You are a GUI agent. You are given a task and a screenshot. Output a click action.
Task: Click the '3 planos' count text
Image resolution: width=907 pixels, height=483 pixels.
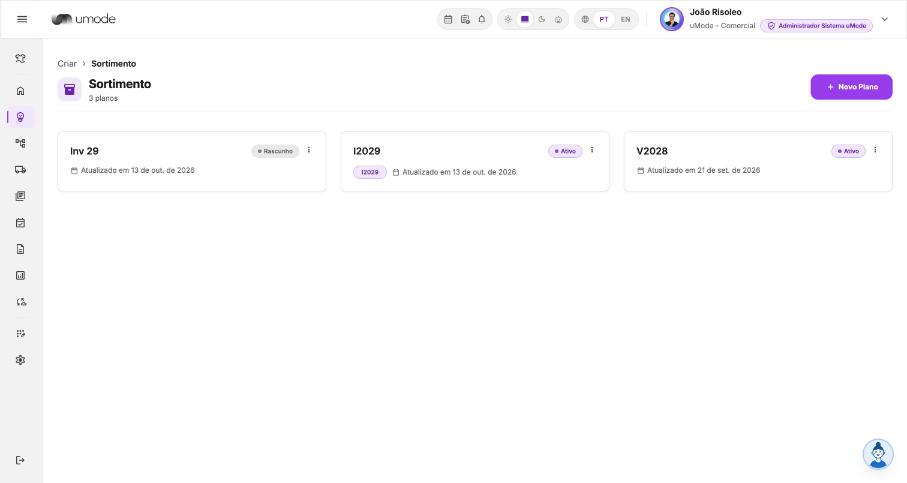(x=103, y=98)
